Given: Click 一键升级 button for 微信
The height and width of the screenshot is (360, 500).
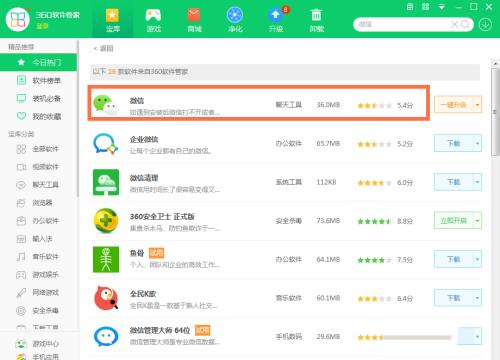Looking at the screenshot, I should tap(453, 105).
